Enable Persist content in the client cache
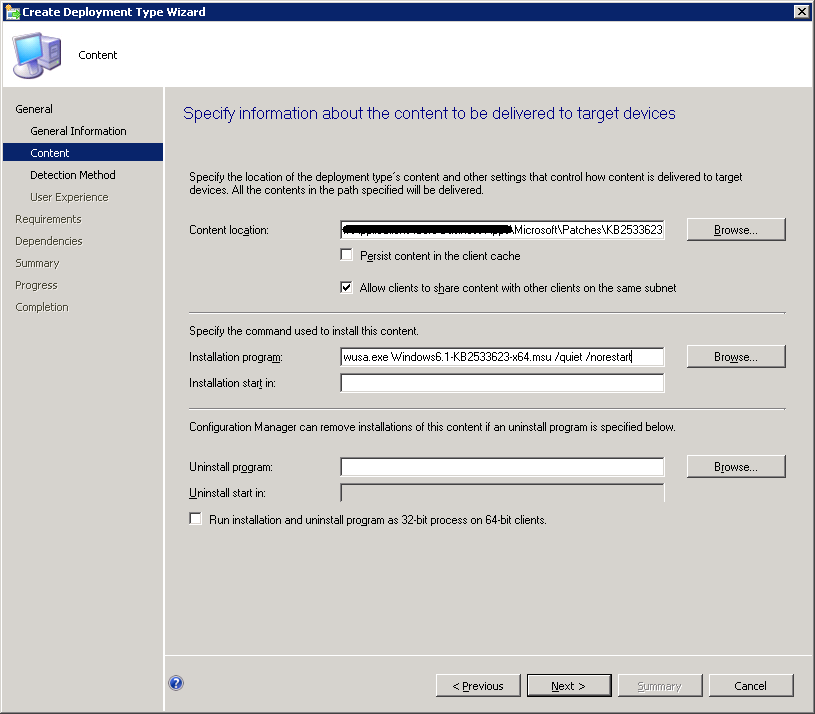The width and height of the screenshot is (815, 714). click(347, 256)
